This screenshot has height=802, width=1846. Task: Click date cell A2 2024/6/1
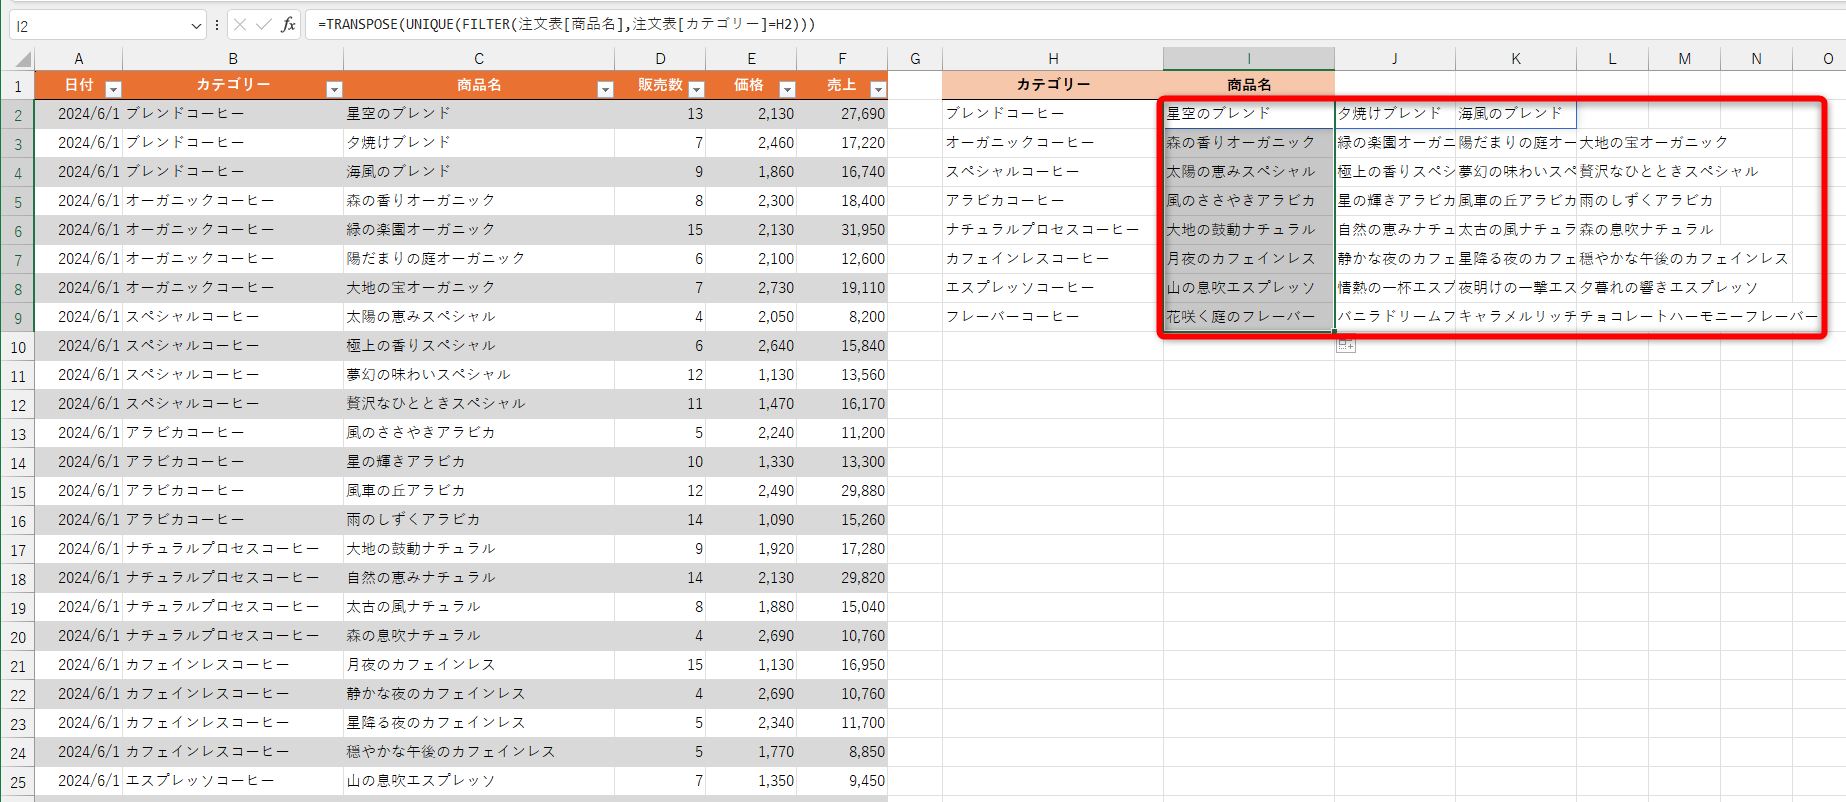click(78, 114)
